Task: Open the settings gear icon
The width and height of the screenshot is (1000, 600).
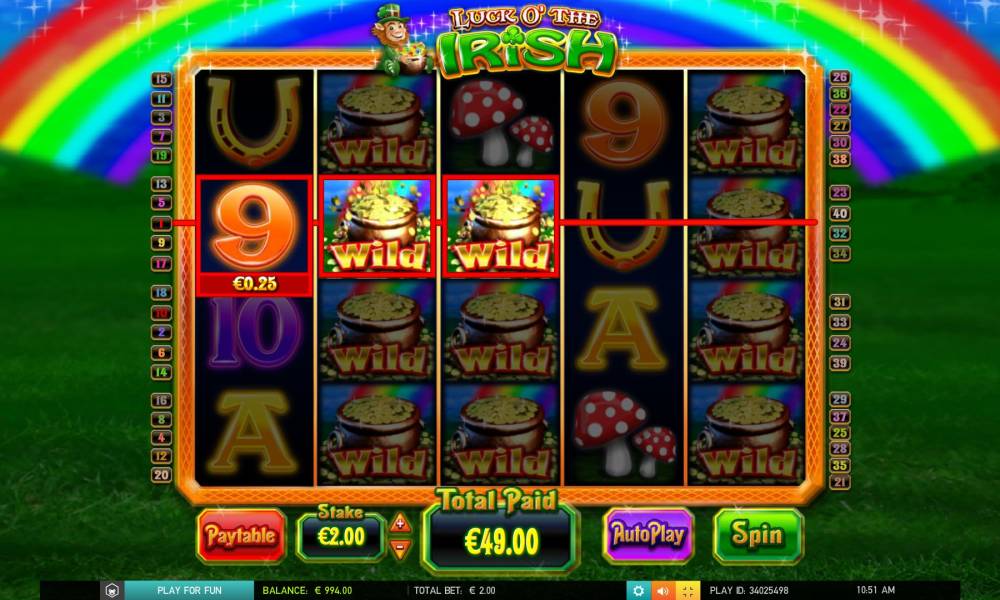Action: pos(638,590)
